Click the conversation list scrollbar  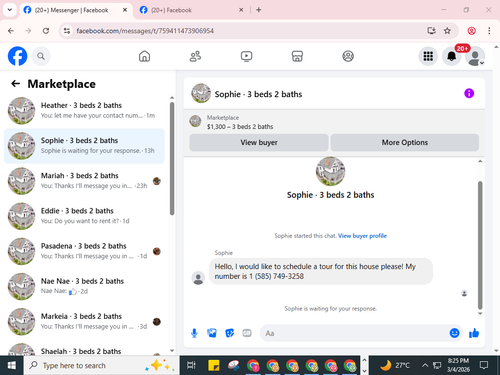172,159
